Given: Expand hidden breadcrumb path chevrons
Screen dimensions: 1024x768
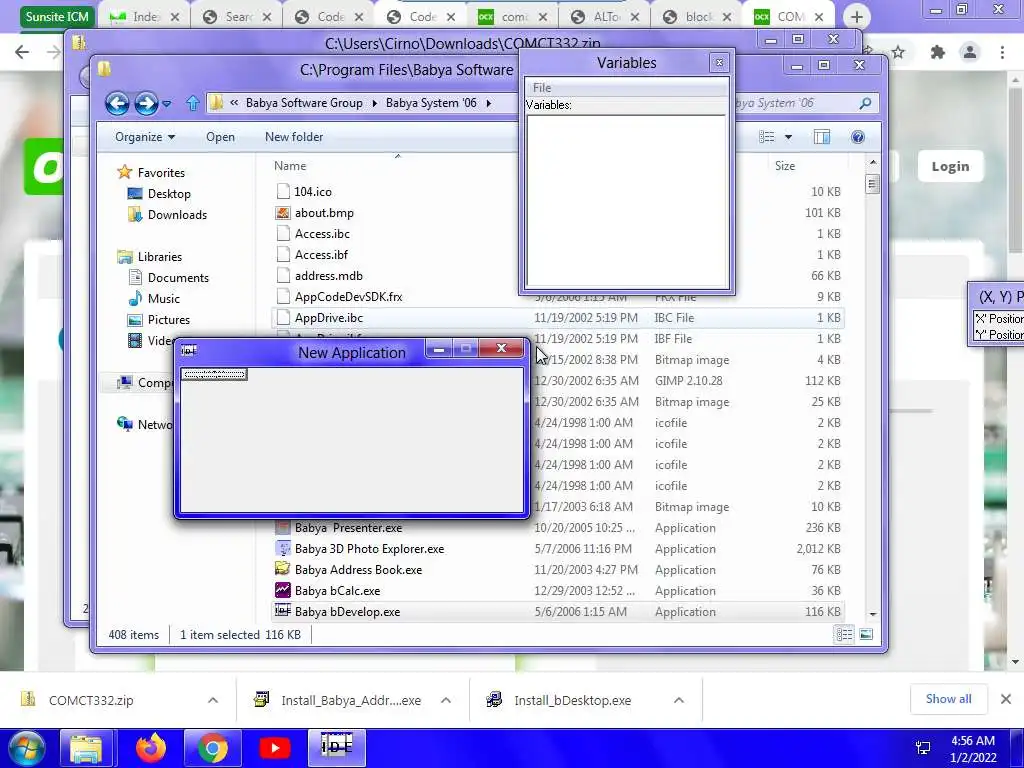Looking at the screenshot, I should [x=234, y=103].
